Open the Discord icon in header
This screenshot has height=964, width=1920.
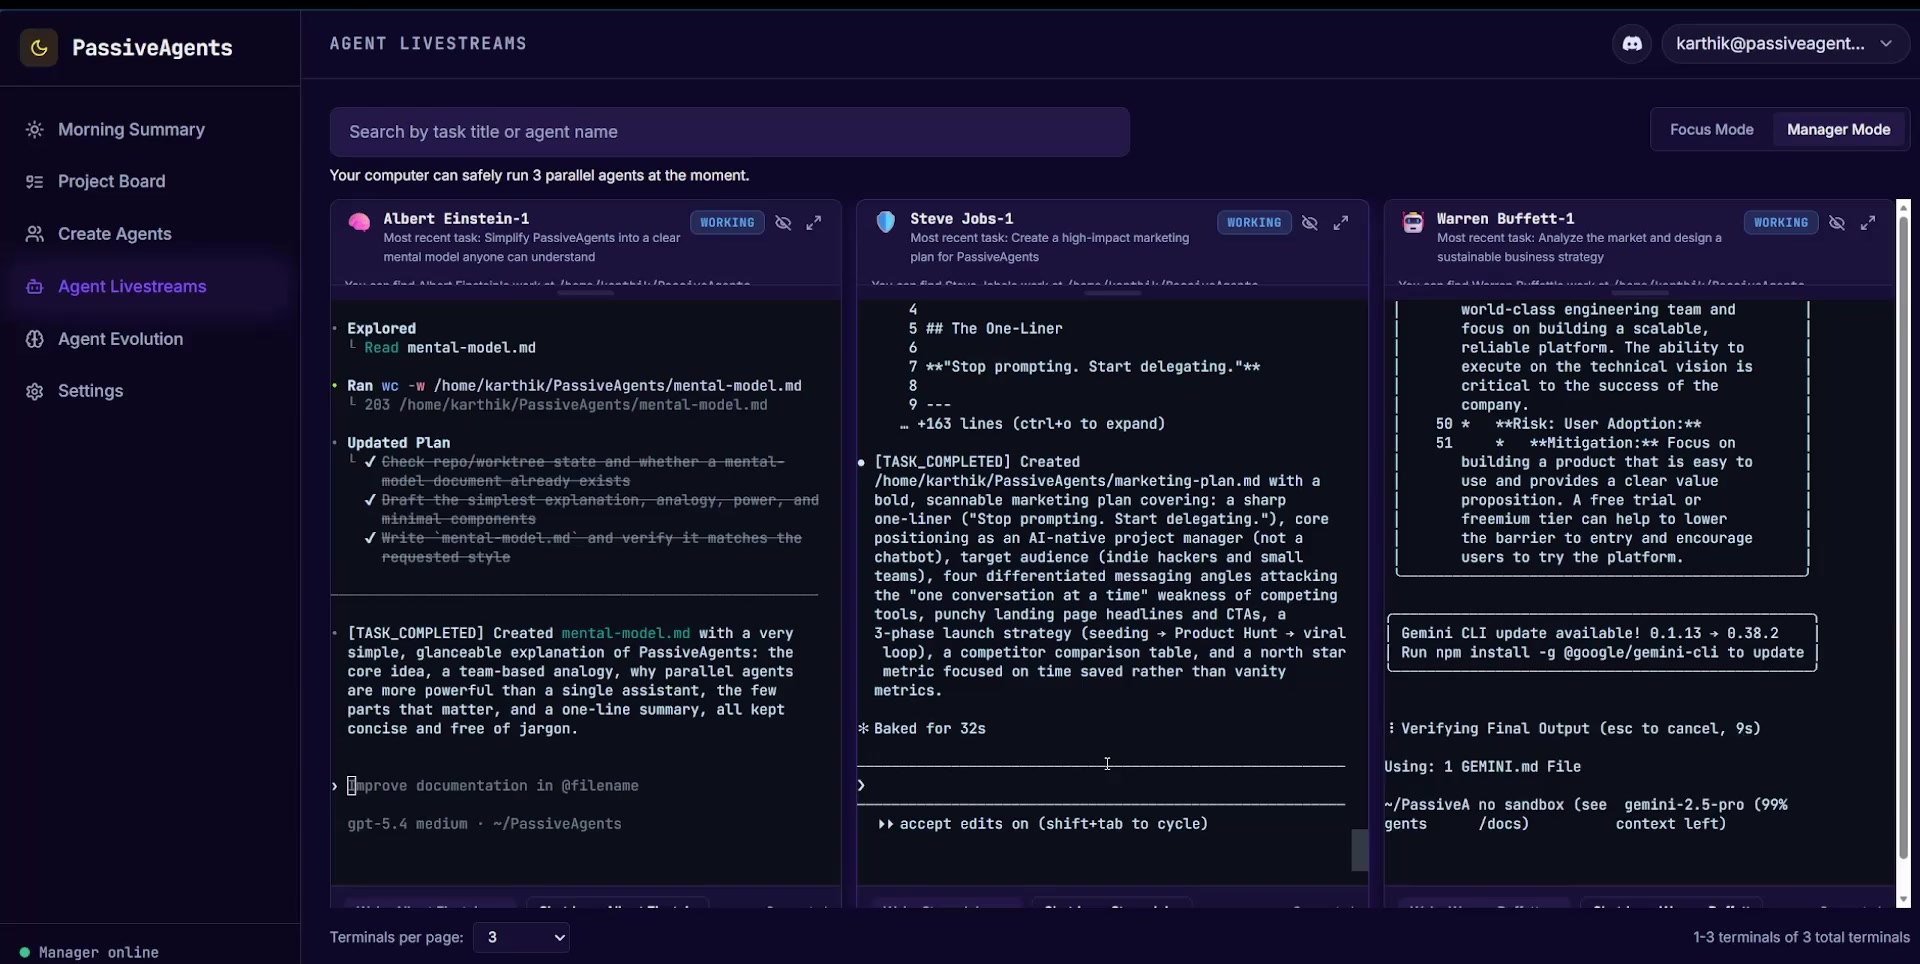pos(1632,44)
